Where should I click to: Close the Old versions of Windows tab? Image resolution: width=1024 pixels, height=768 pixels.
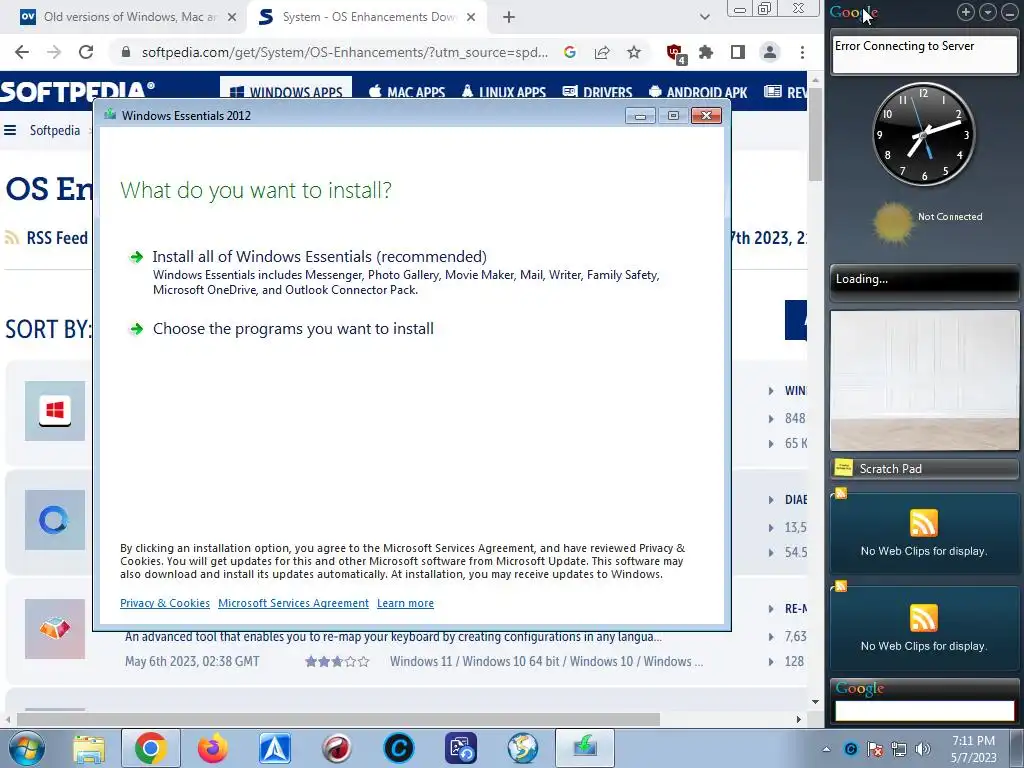click(232, 18)
